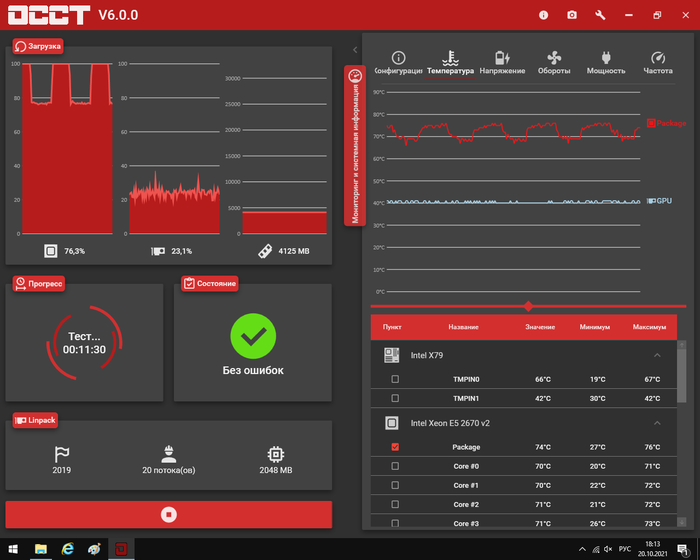Collapse the Intel X79 group
700x560 pixels.
(x=657, y=355)
